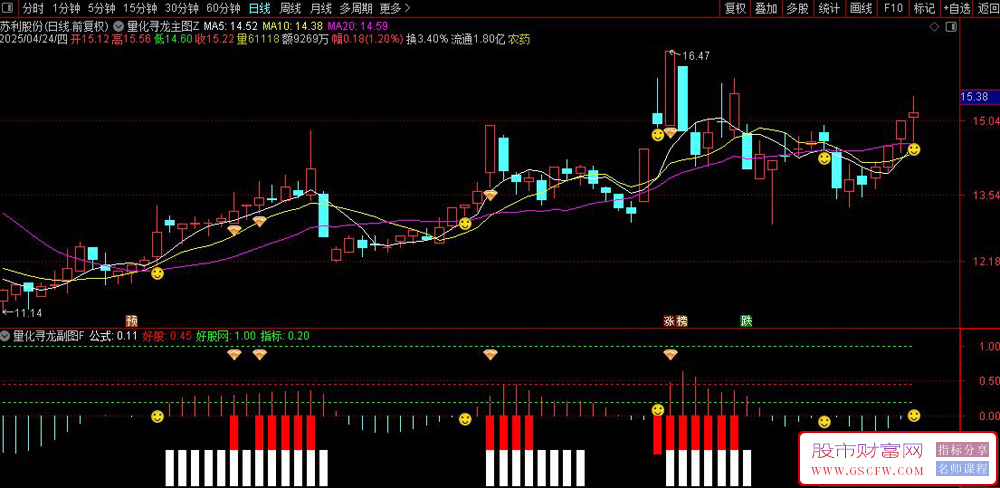Click last diamond on sub-chart 1.00 line
Image resolution: width=1000 pixels, height=488 pixels.
pos(670,355)
